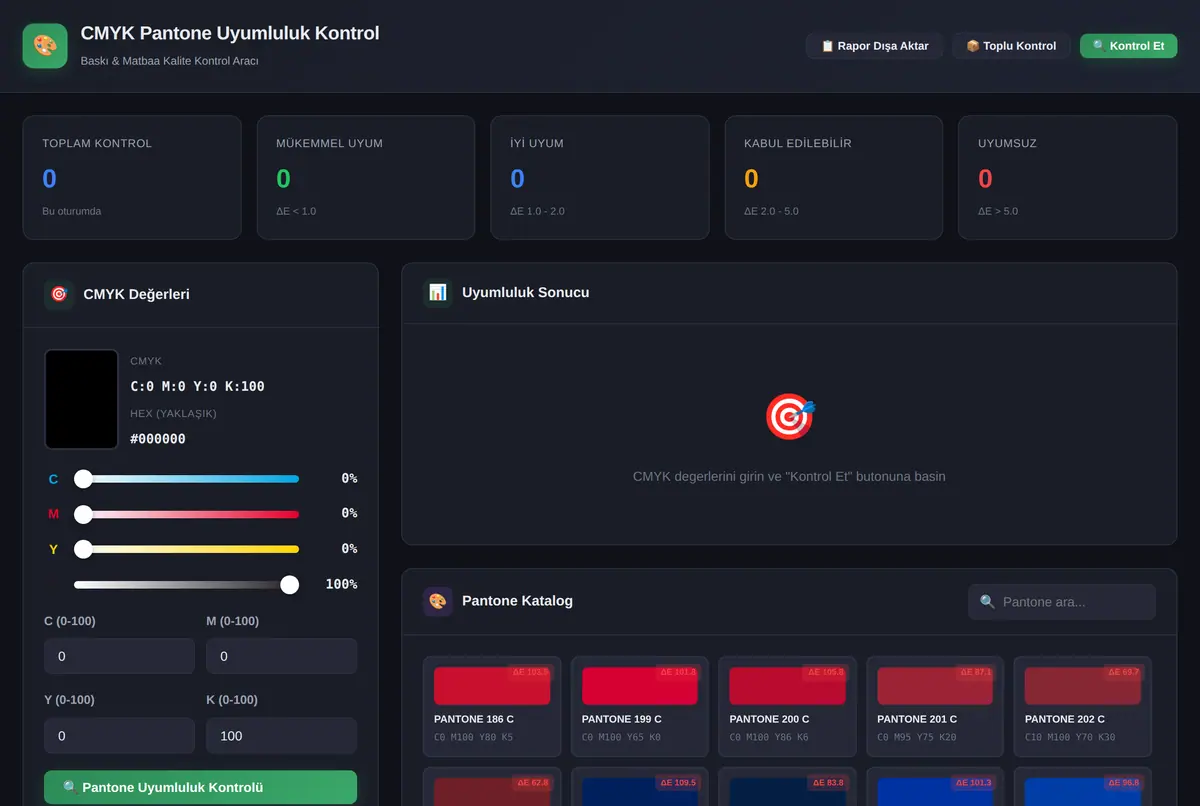Click the hex value #000000
Screen dimensions: 1200x806
coord(158,439)
